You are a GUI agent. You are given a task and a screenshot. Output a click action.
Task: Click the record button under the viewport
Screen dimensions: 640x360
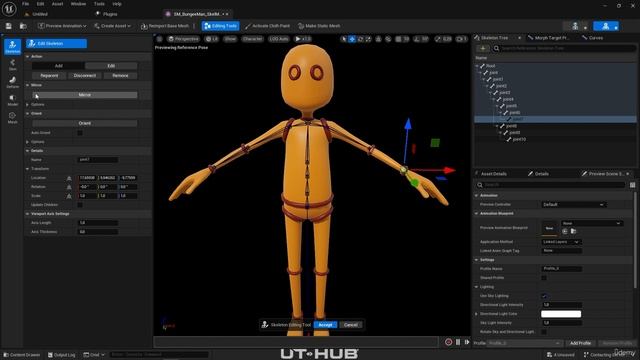point(448,342)
